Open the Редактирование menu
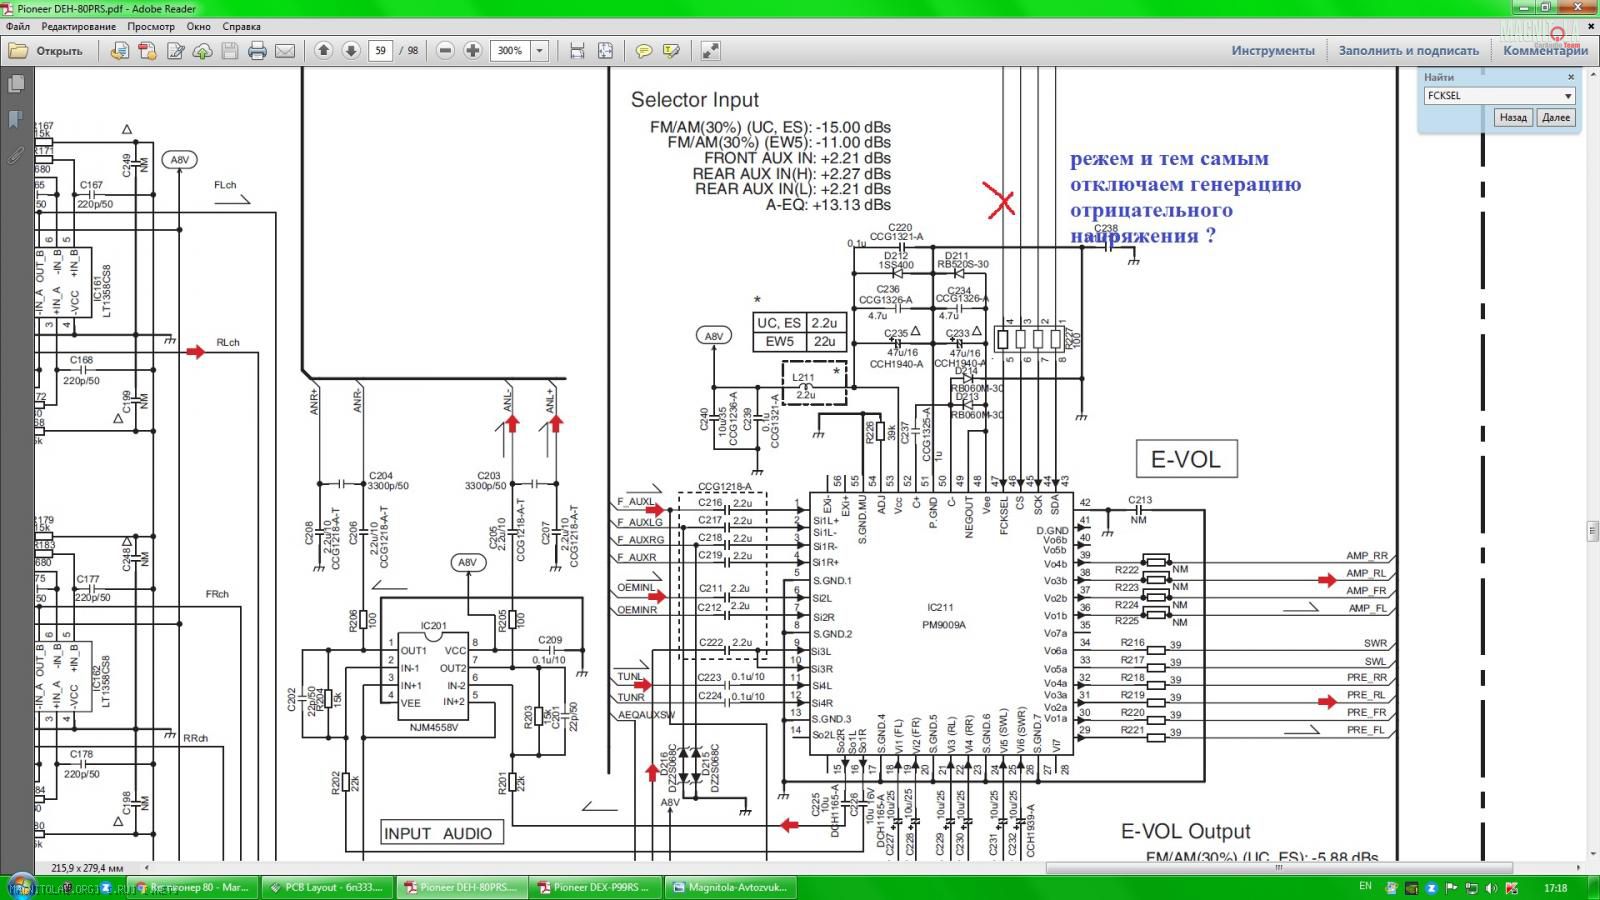Image resolution: width=1600 pixels, height=900 pixels. (78, 27)
